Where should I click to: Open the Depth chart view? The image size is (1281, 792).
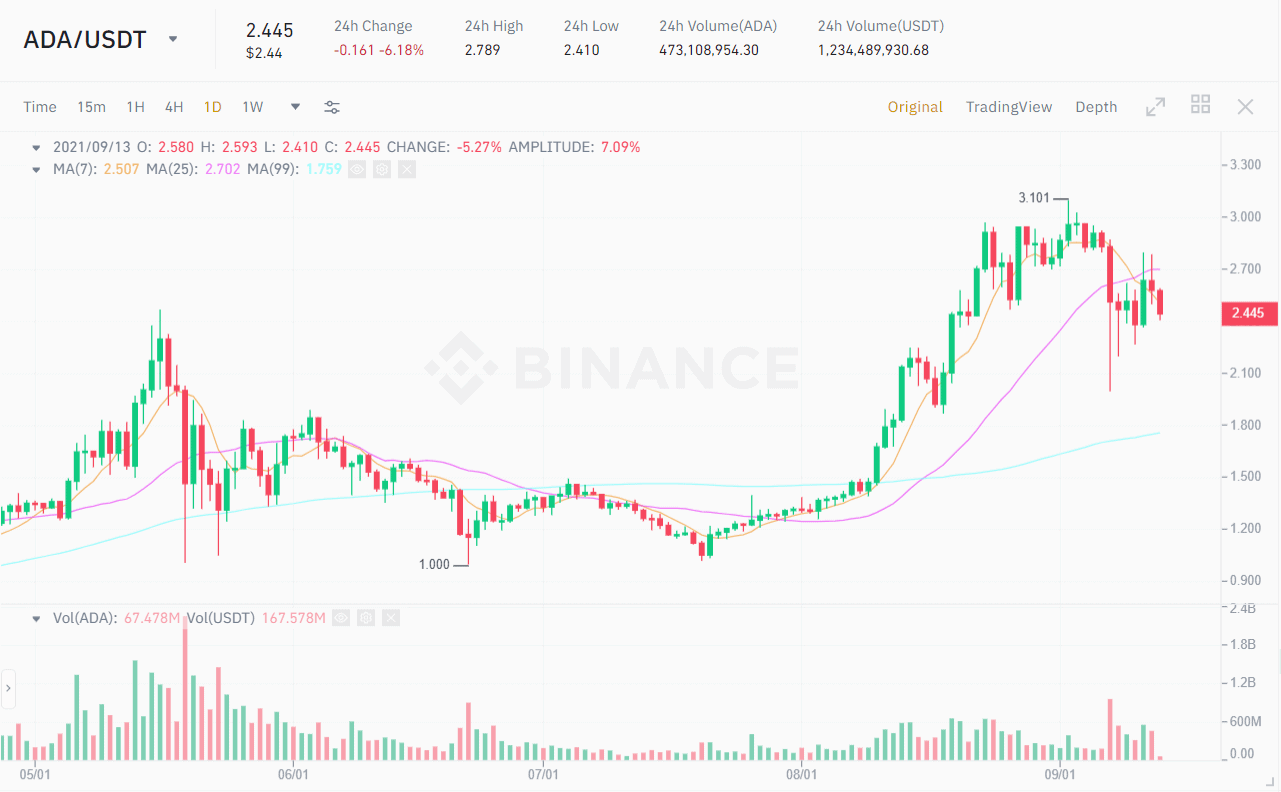point(1096,107)
